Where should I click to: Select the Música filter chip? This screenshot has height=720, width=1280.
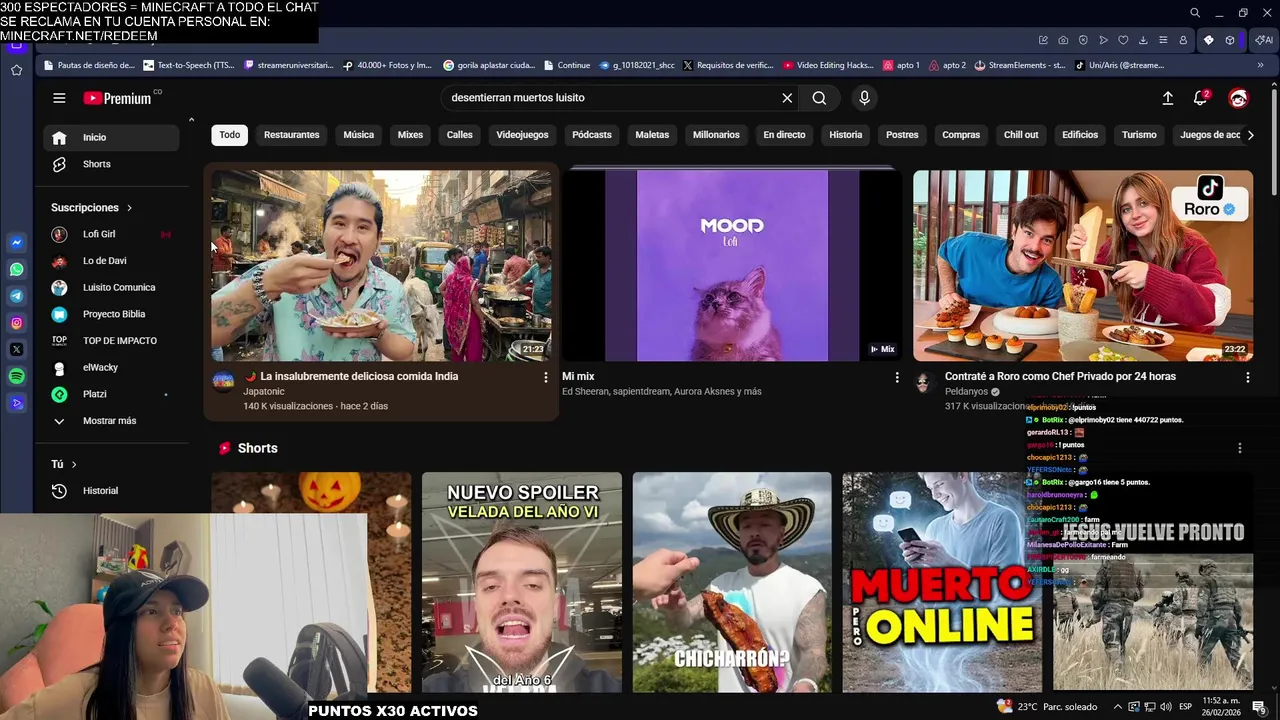[359, 135]
